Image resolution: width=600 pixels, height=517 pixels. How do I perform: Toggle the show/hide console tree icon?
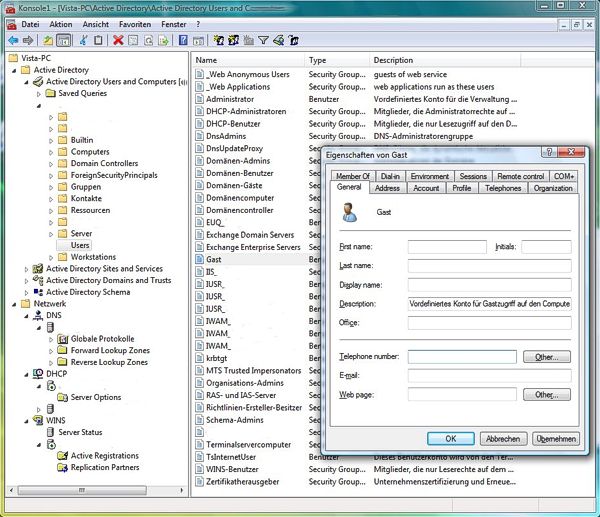(64, 40)
